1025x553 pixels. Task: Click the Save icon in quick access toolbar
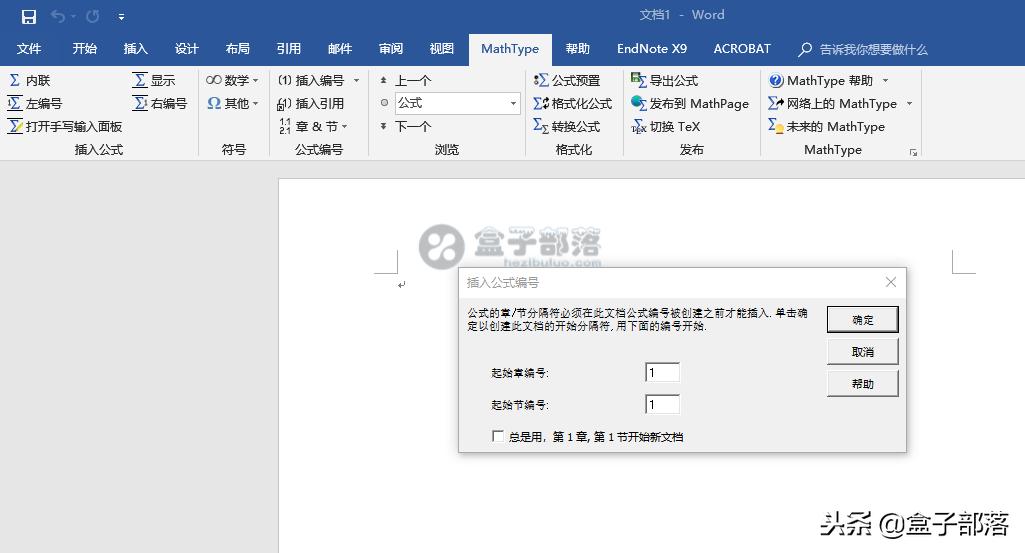[x=29, y=17]
